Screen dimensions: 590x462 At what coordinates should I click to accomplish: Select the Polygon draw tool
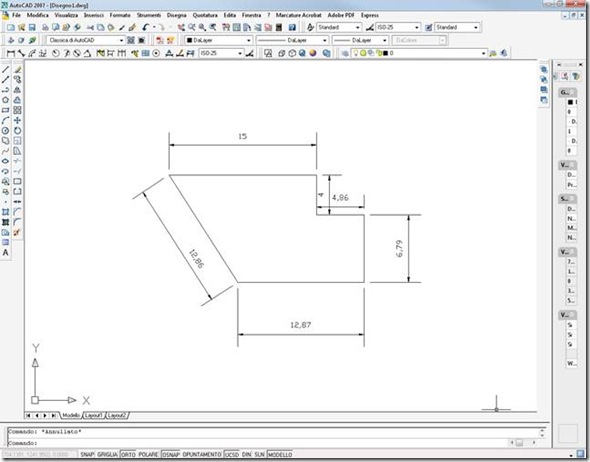[x=5, y=100]
